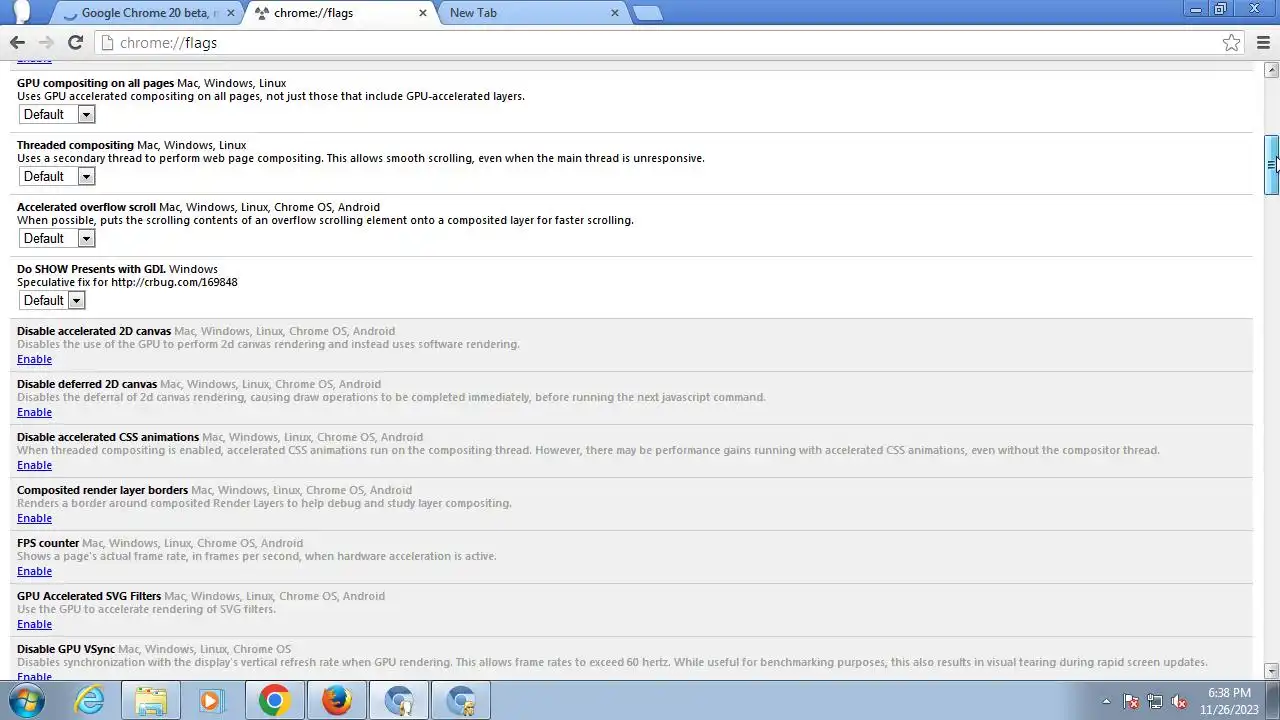Click the second Chromium taskbar icon
The height and width of the screenshot is (720, 1280).
pyautogui.click(x=461, y=701)
